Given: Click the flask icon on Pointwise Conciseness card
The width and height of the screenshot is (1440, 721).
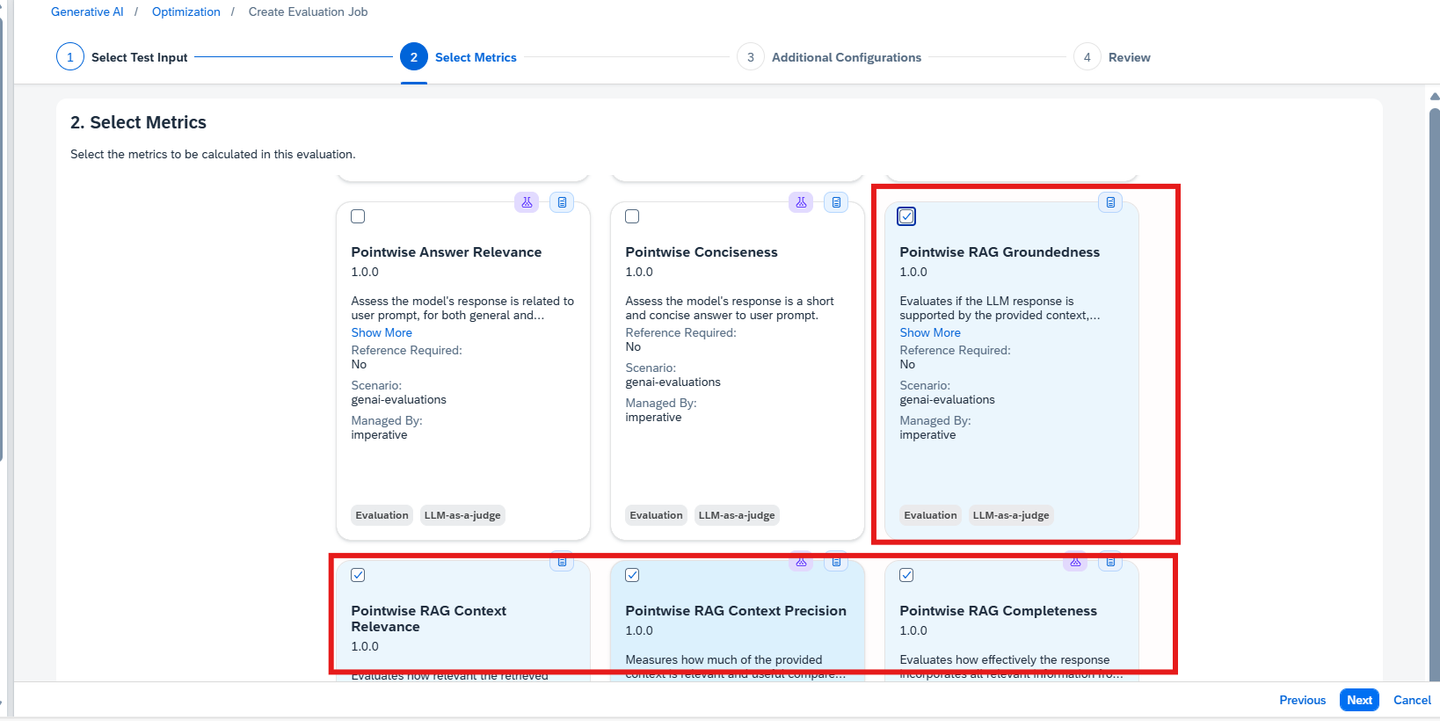Looking at the screenshot, I should (x=801, y=202).
